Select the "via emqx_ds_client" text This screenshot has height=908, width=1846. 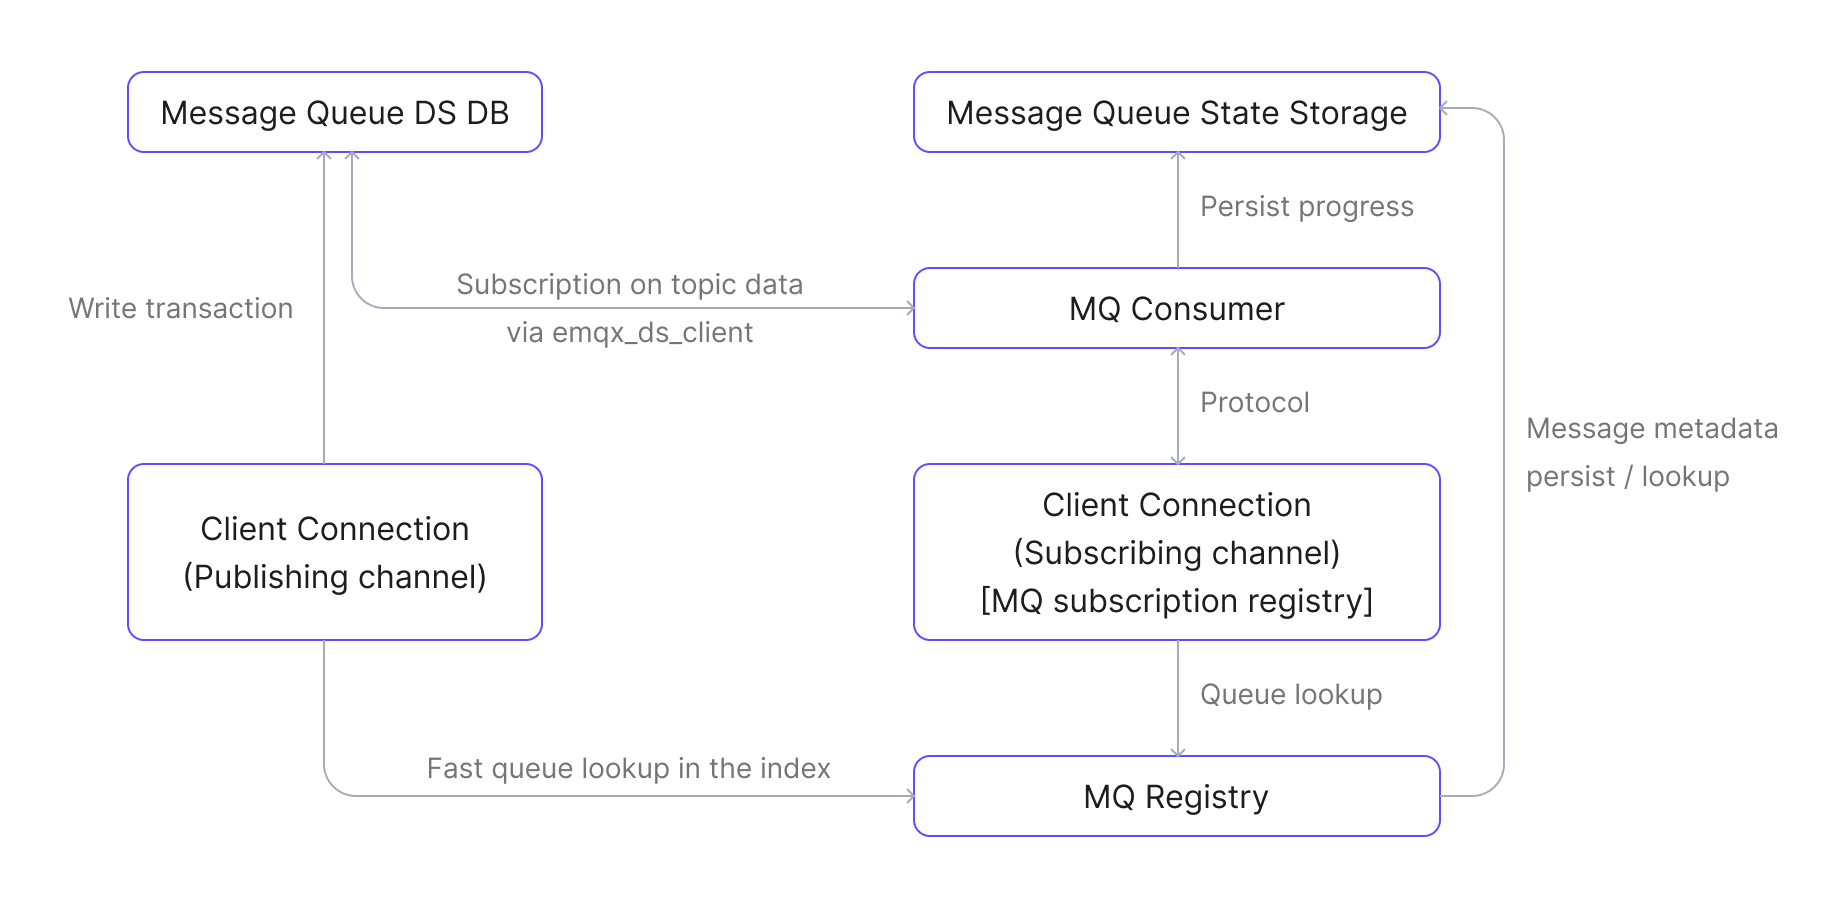coord(629,332)
